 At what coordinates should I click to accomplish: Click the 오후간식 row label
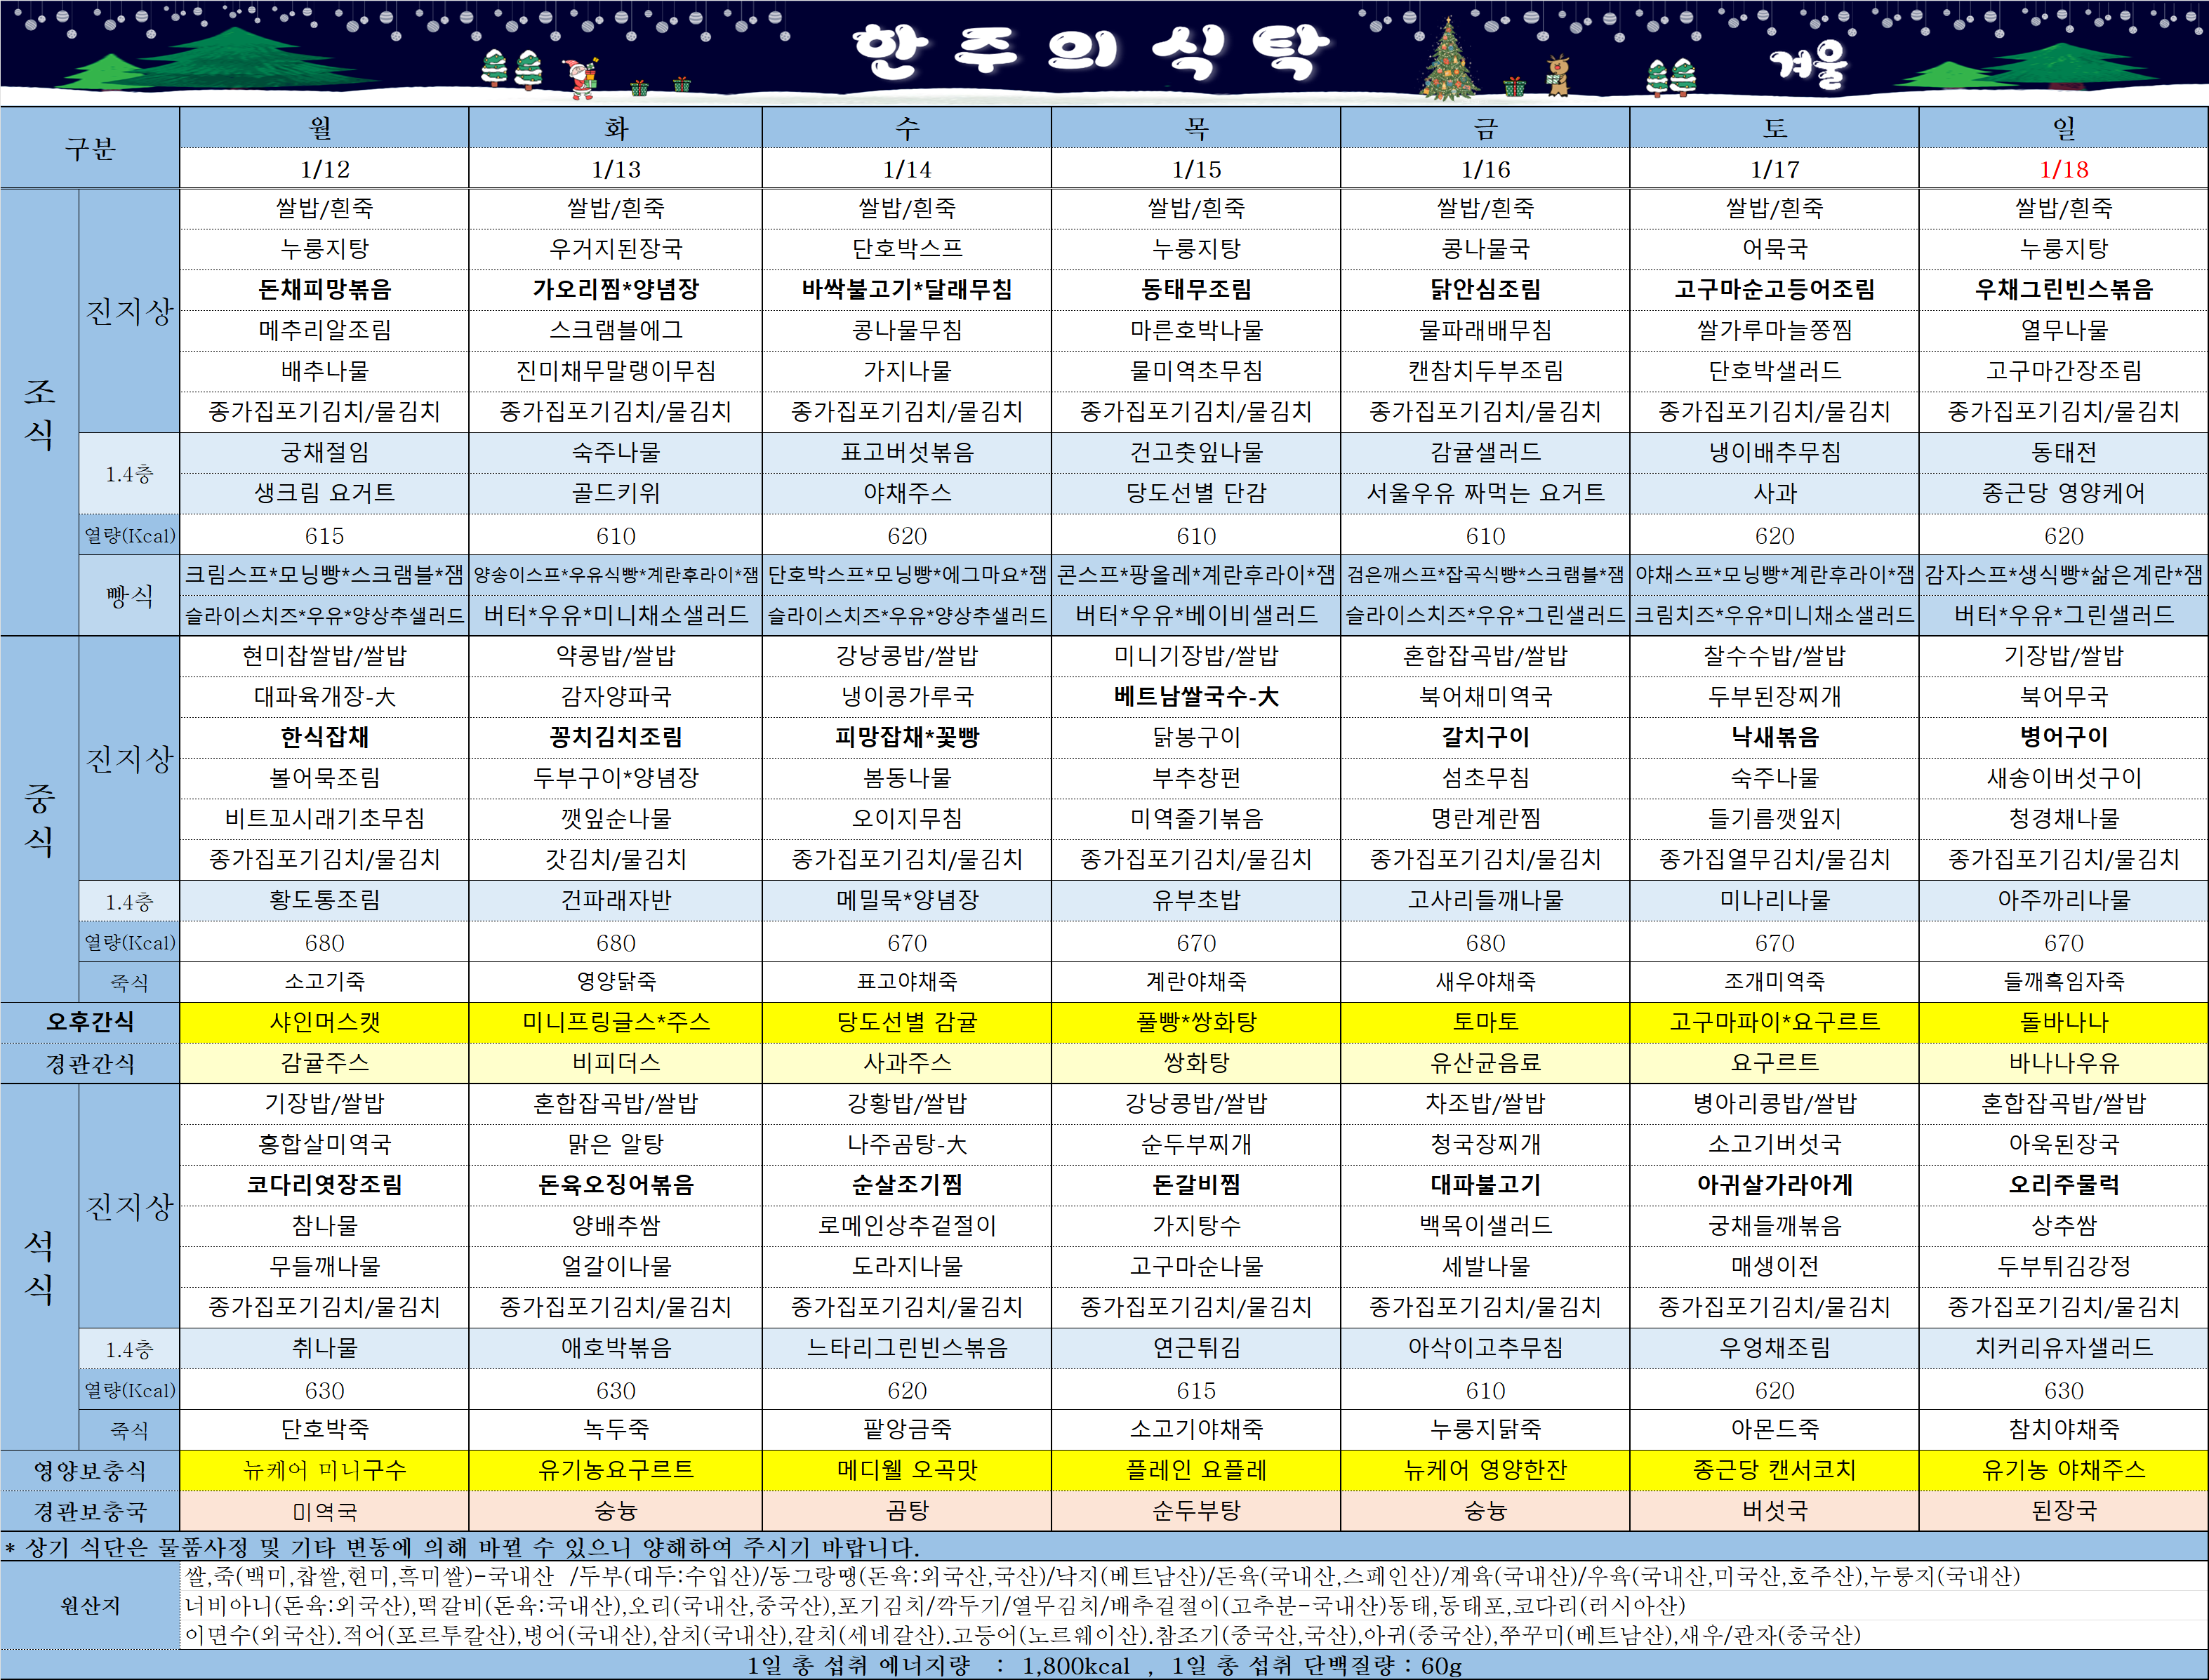tap(90, 1022)
